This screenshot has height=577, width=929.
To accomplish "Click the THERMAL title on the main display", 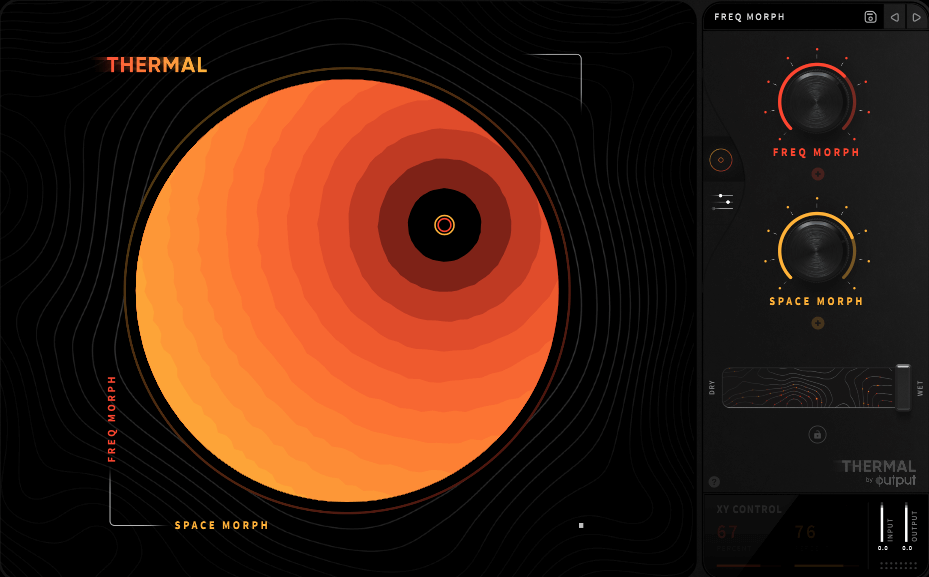I will [156, 66].
